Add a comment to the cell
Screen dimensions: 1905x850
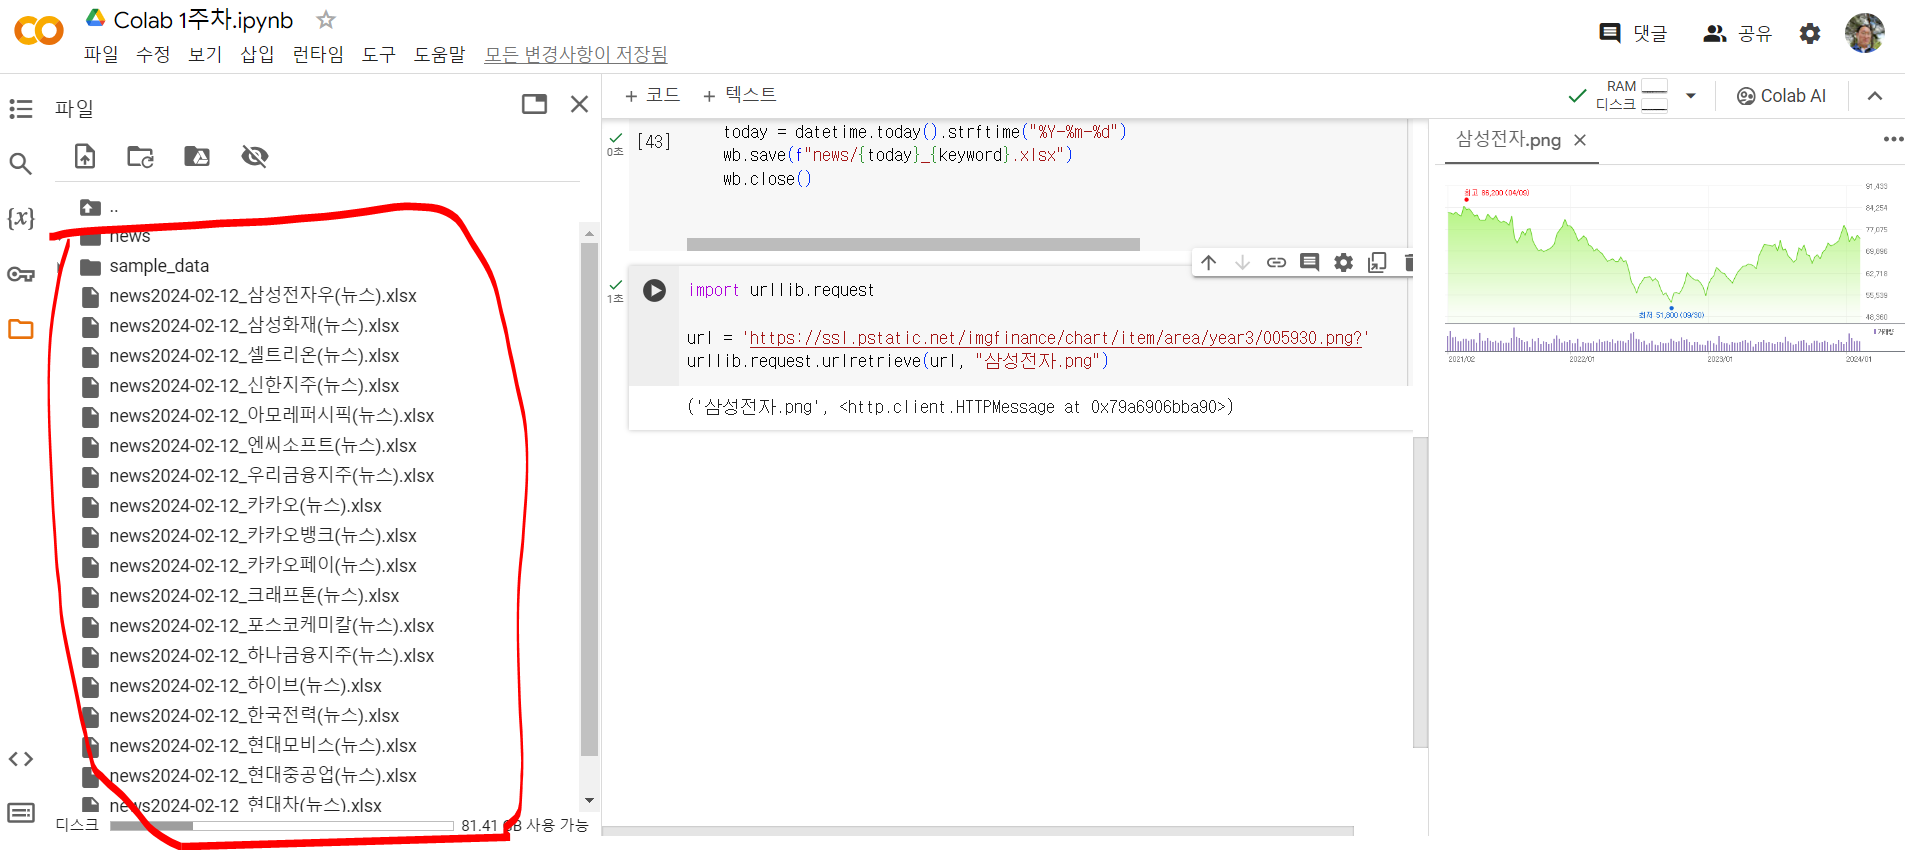[1309, 262]
